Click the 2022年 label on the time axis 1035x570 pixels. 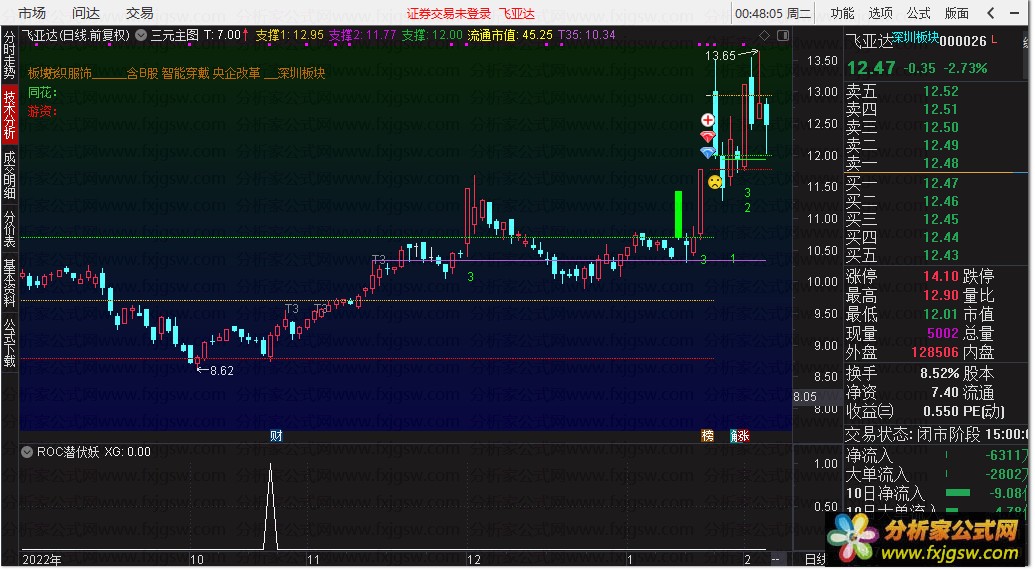(42, 560)
